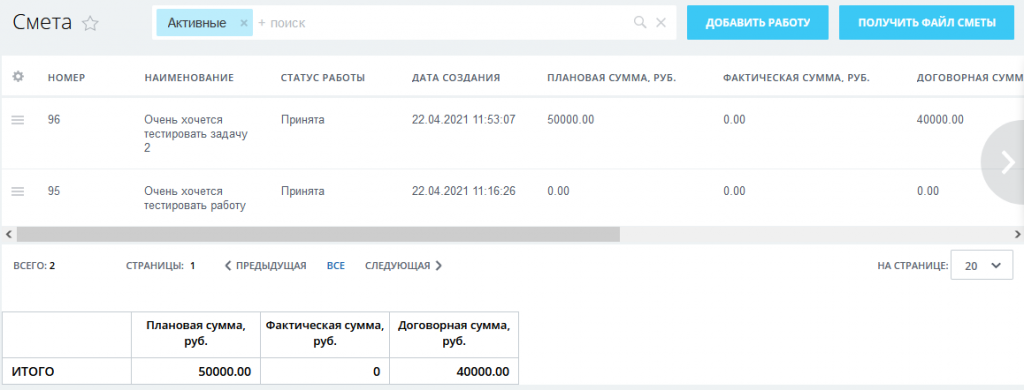The width and height of the screenshot is (1024, 390).
Task: Go to Следующая page
Action: pyautogui.click(x=404, y=266)
